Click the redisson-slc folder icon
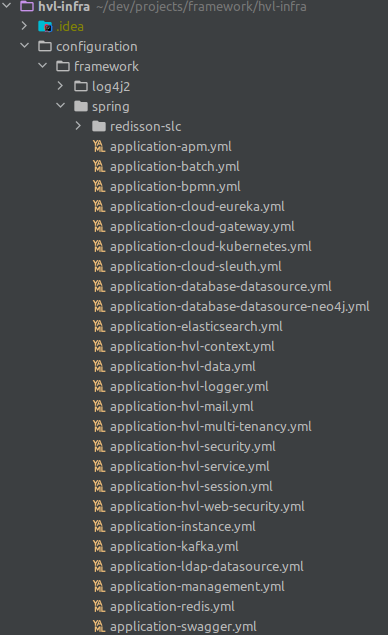388x635 pixels. click(x=99, y=126)
